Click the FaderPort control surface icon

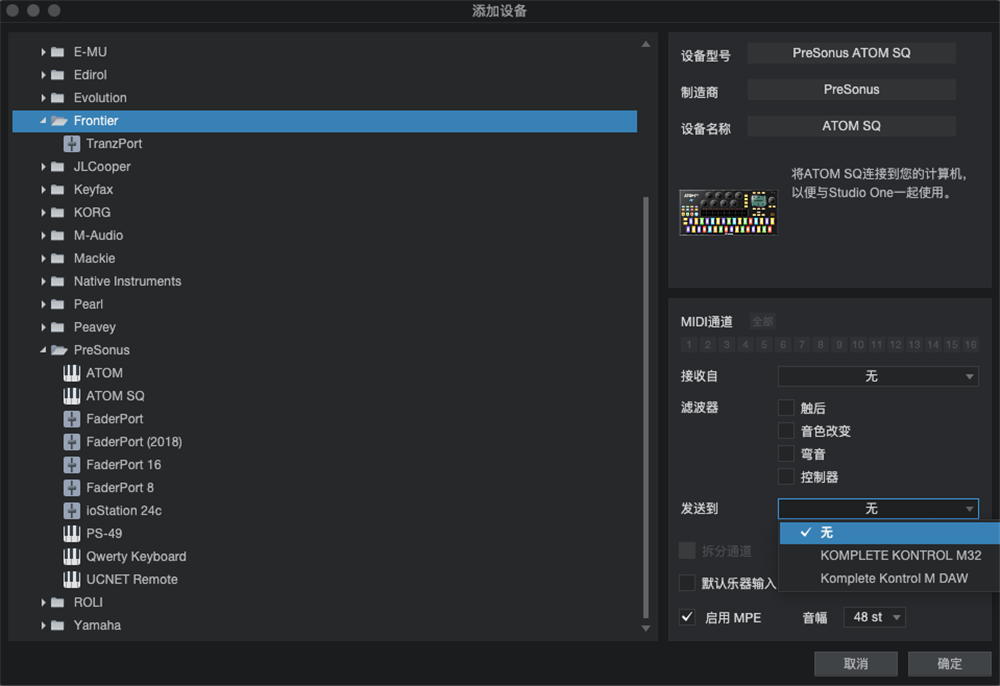71,419
